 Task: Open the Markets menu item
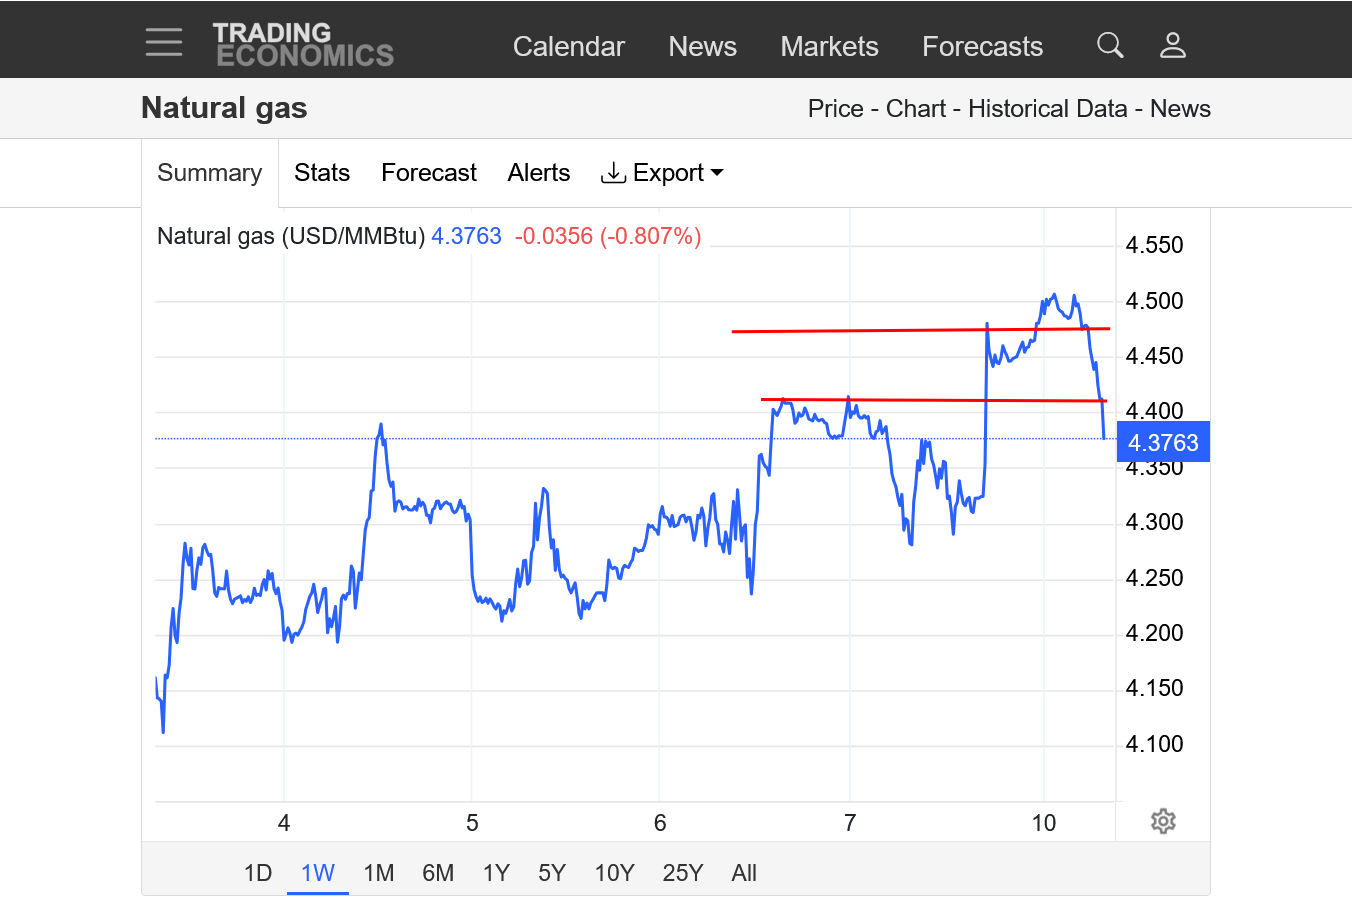[x=829, y=47]
